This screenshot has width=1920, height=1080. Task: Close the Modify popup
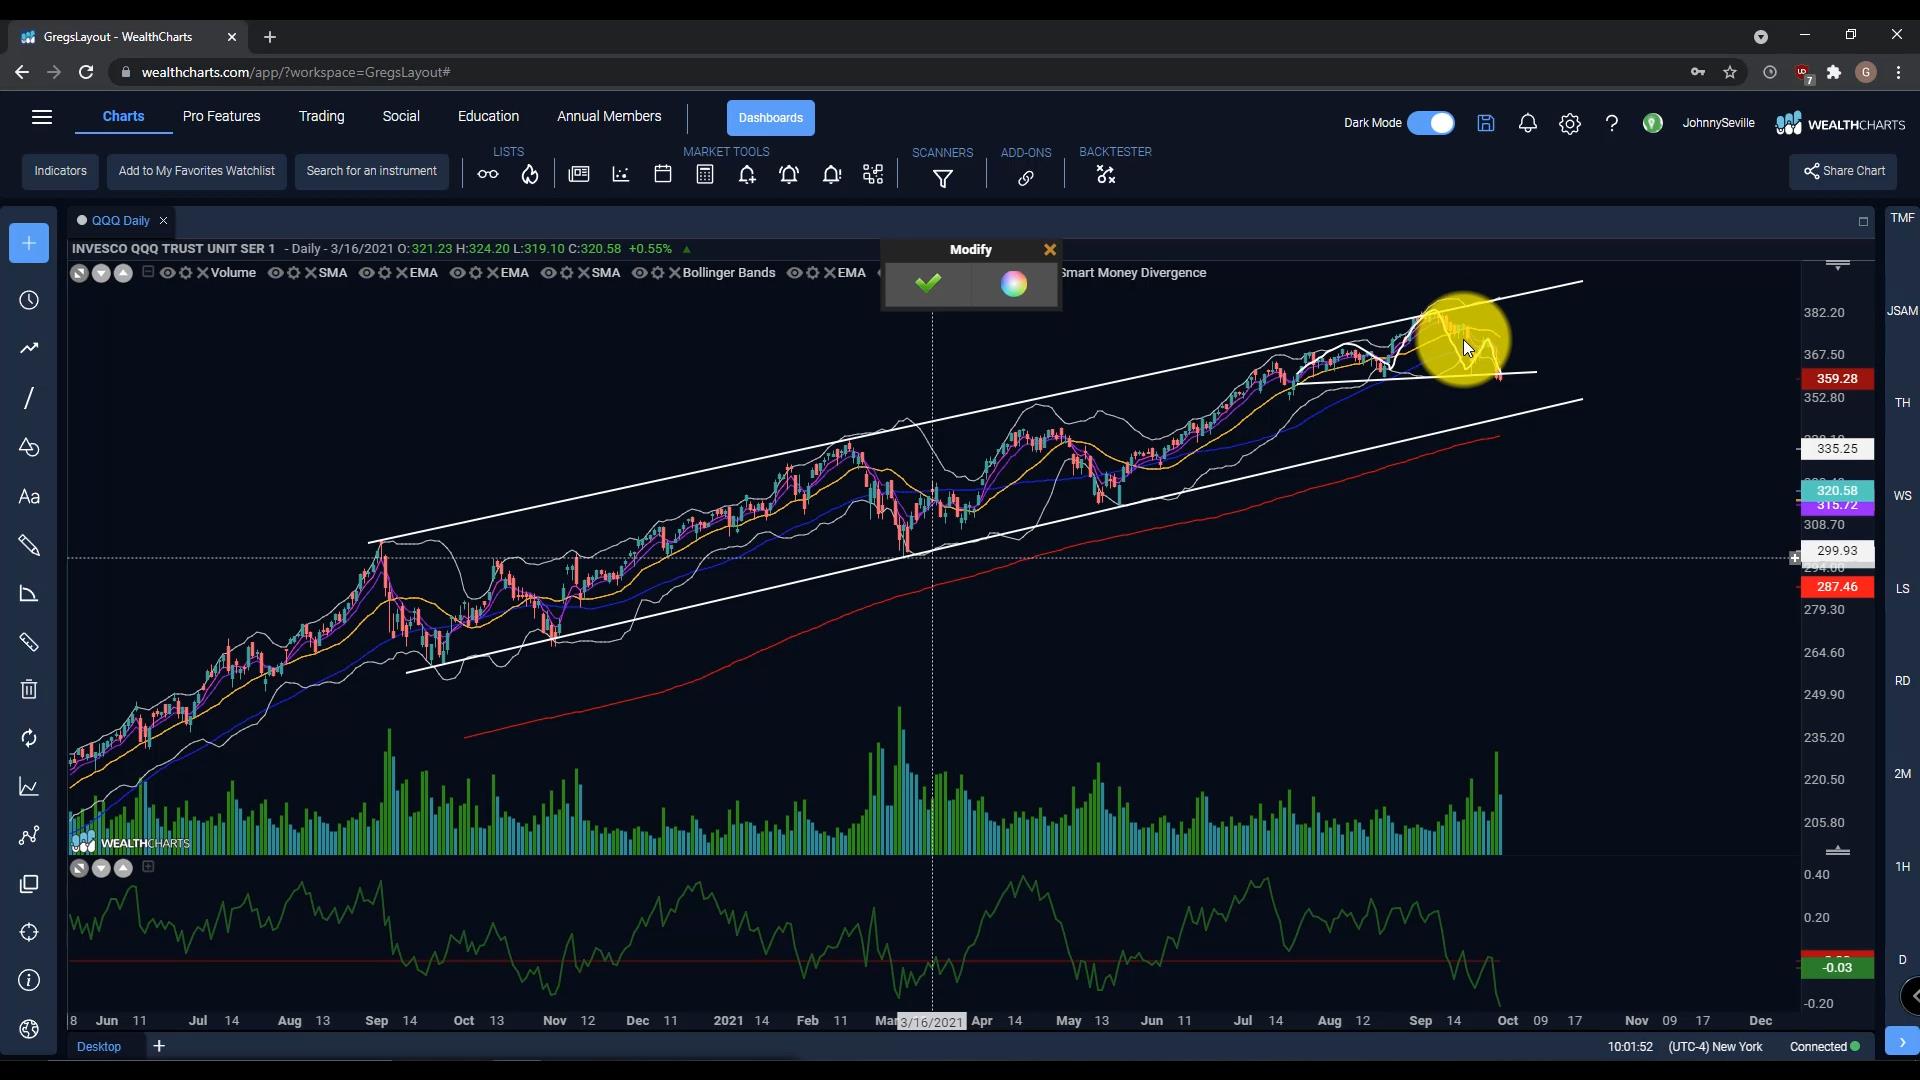point(1050,250)
